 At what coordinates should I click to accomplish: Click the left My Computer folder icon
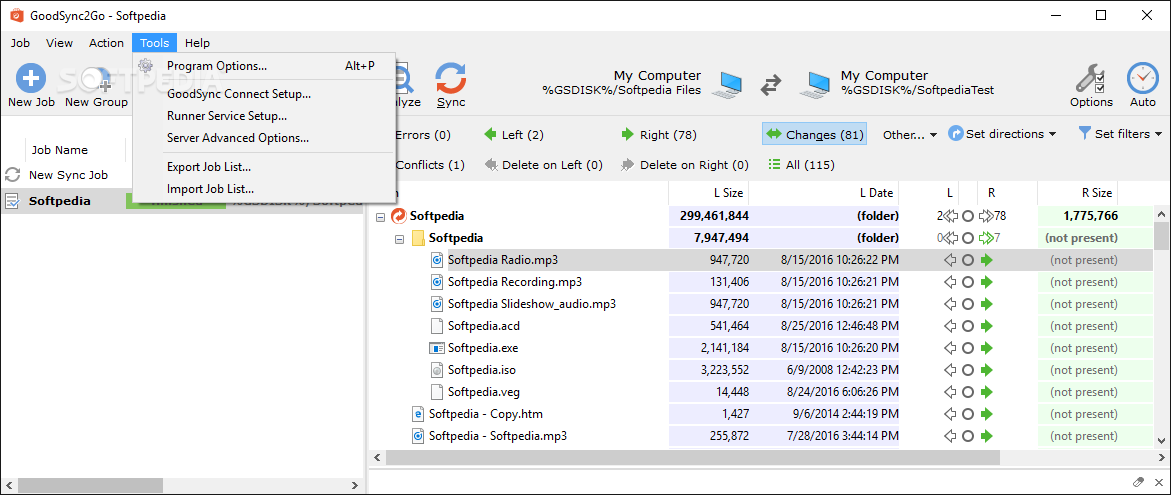(x=727, y=84)
